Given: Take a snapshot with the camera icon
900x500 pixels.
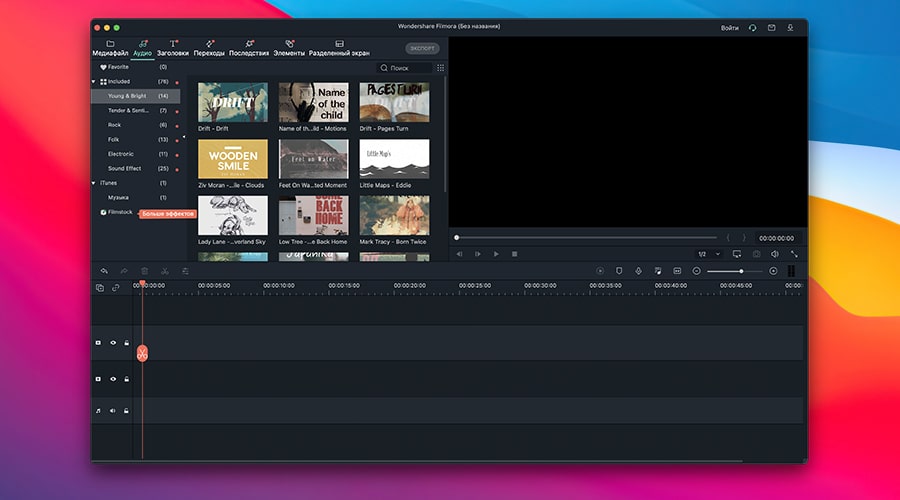Looking at the screenshot, I should click(x=756, y=254).
